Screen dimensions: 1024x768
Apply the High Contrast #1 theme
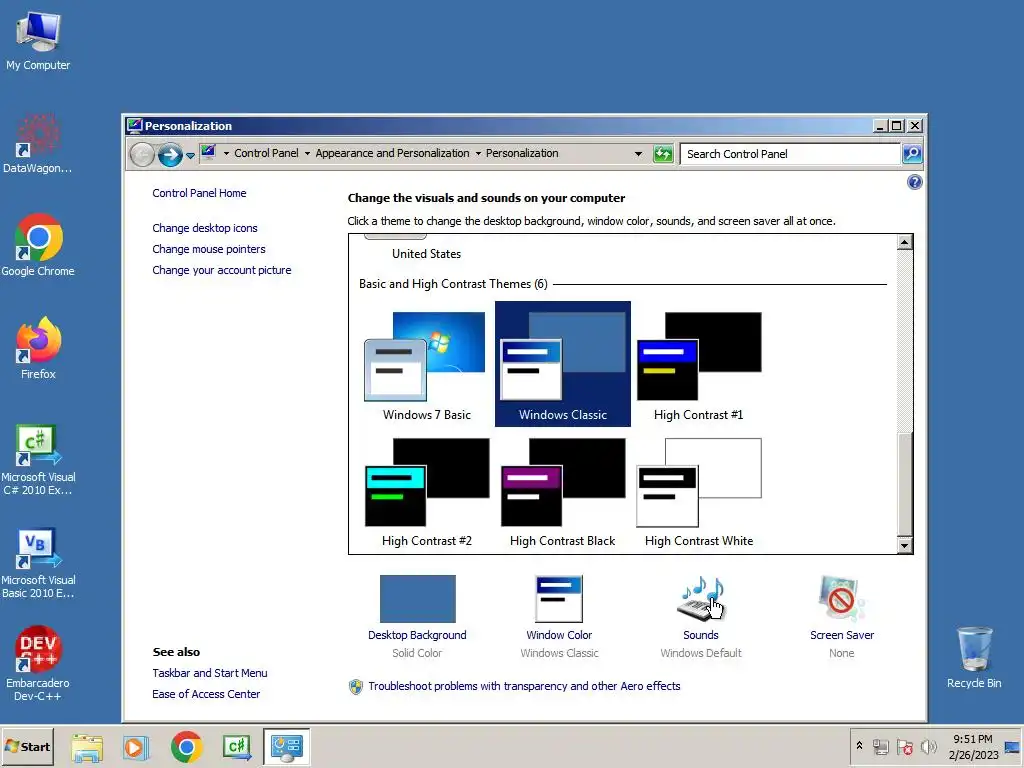[x=698, y=366]
